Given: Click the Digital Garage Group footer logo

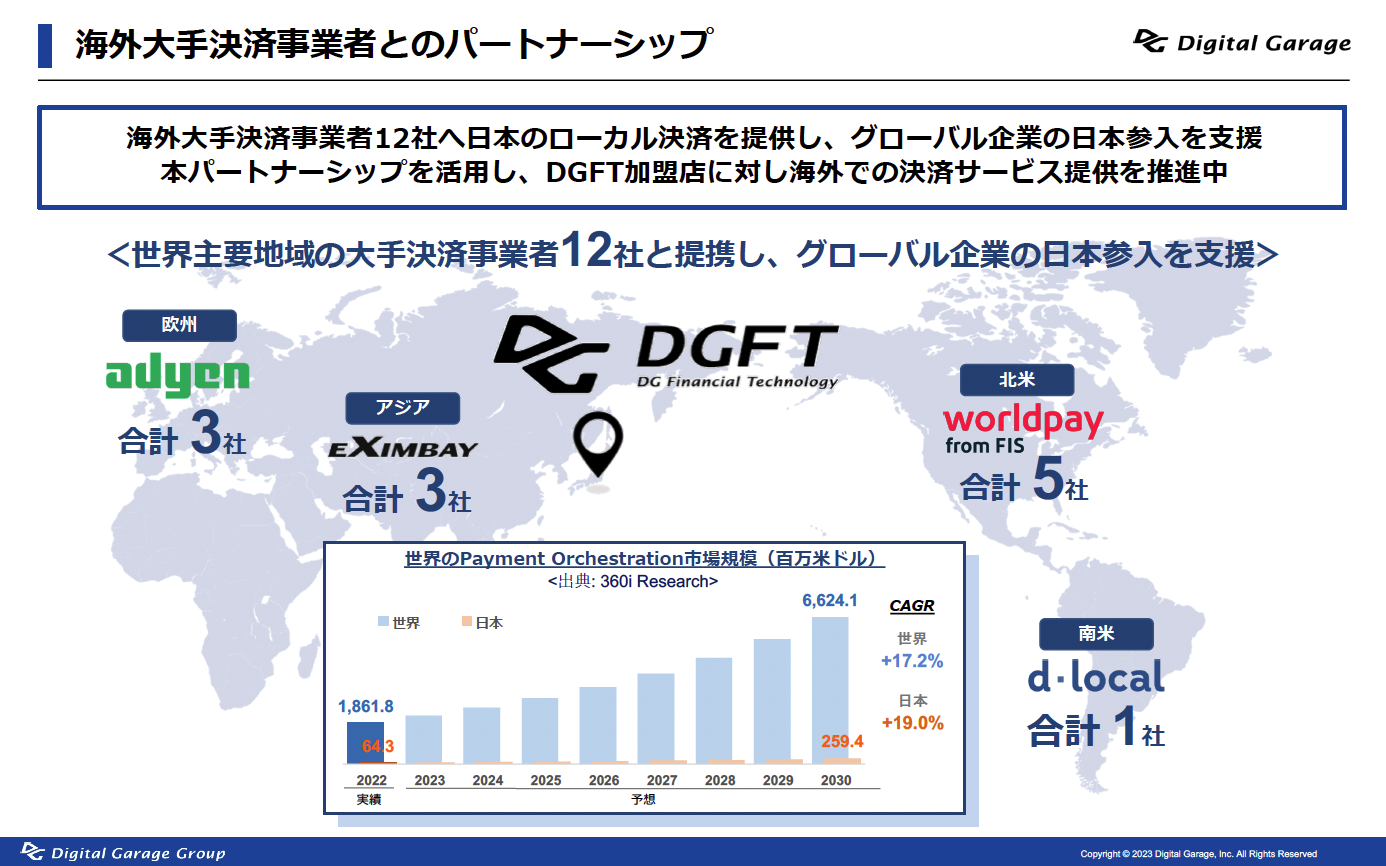Looking at the screenshot, I should (x=123, y=852).
